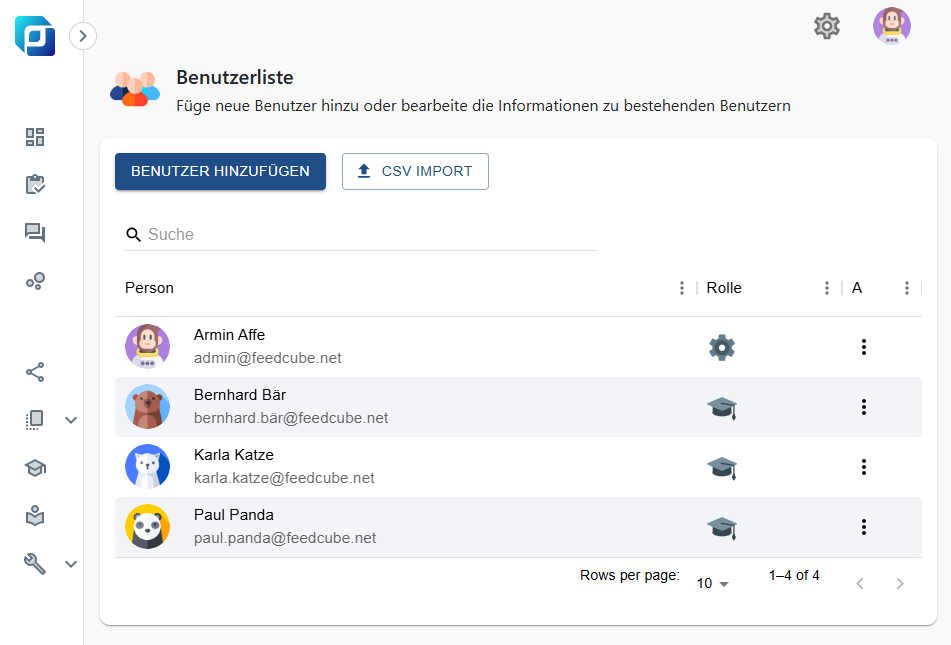
Task: Expand the sidebar with chevron button
Action: 83,36
